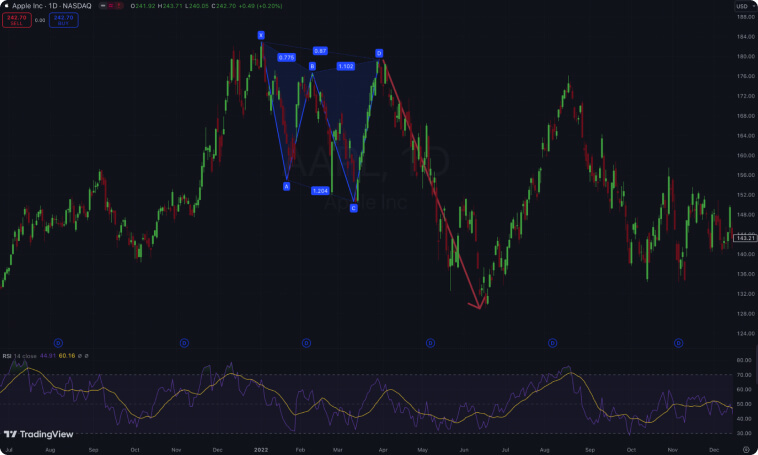This screenshot has width=758, height=455.
Task: Click the 70.00 level on the RSI scale
Action: coord(744,375)
